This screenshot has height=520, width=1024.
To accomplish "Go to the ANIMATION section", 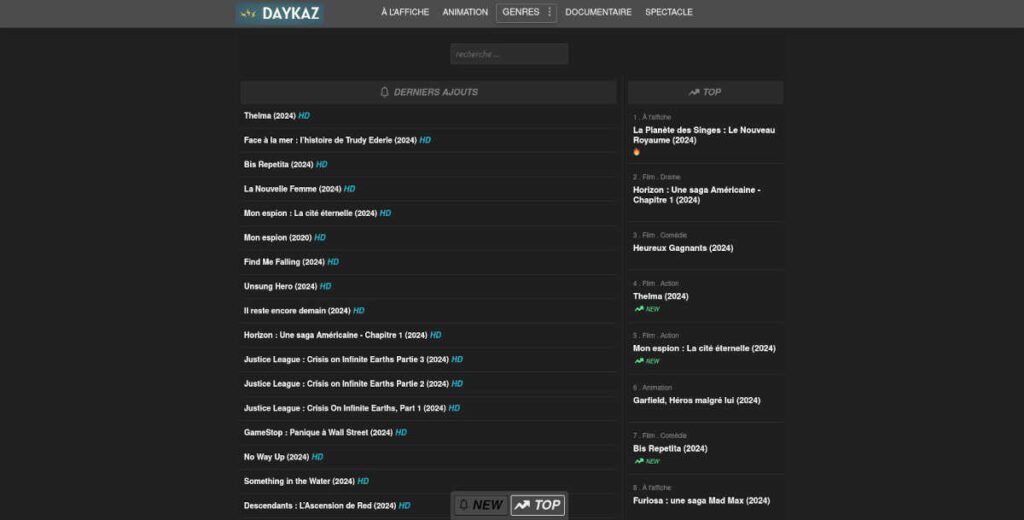I will click(465, 12).
